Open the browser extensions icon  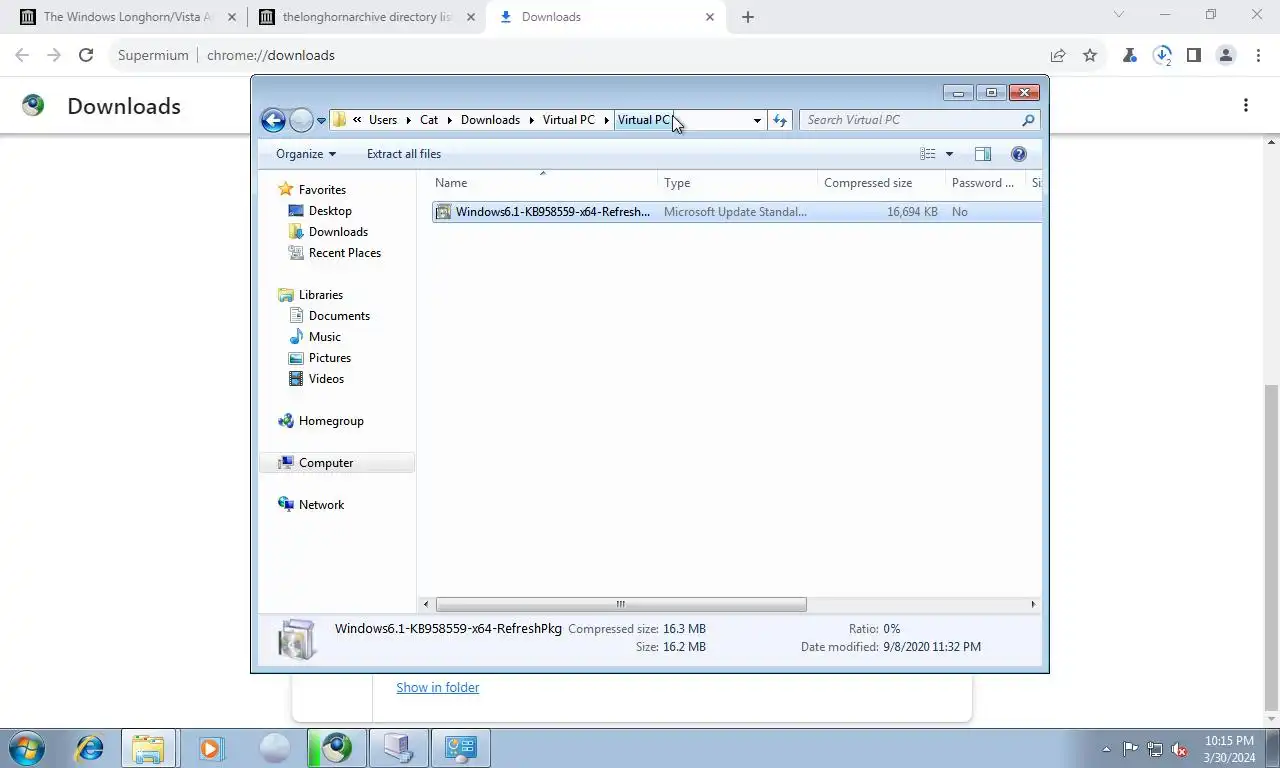click(1130, 56)
